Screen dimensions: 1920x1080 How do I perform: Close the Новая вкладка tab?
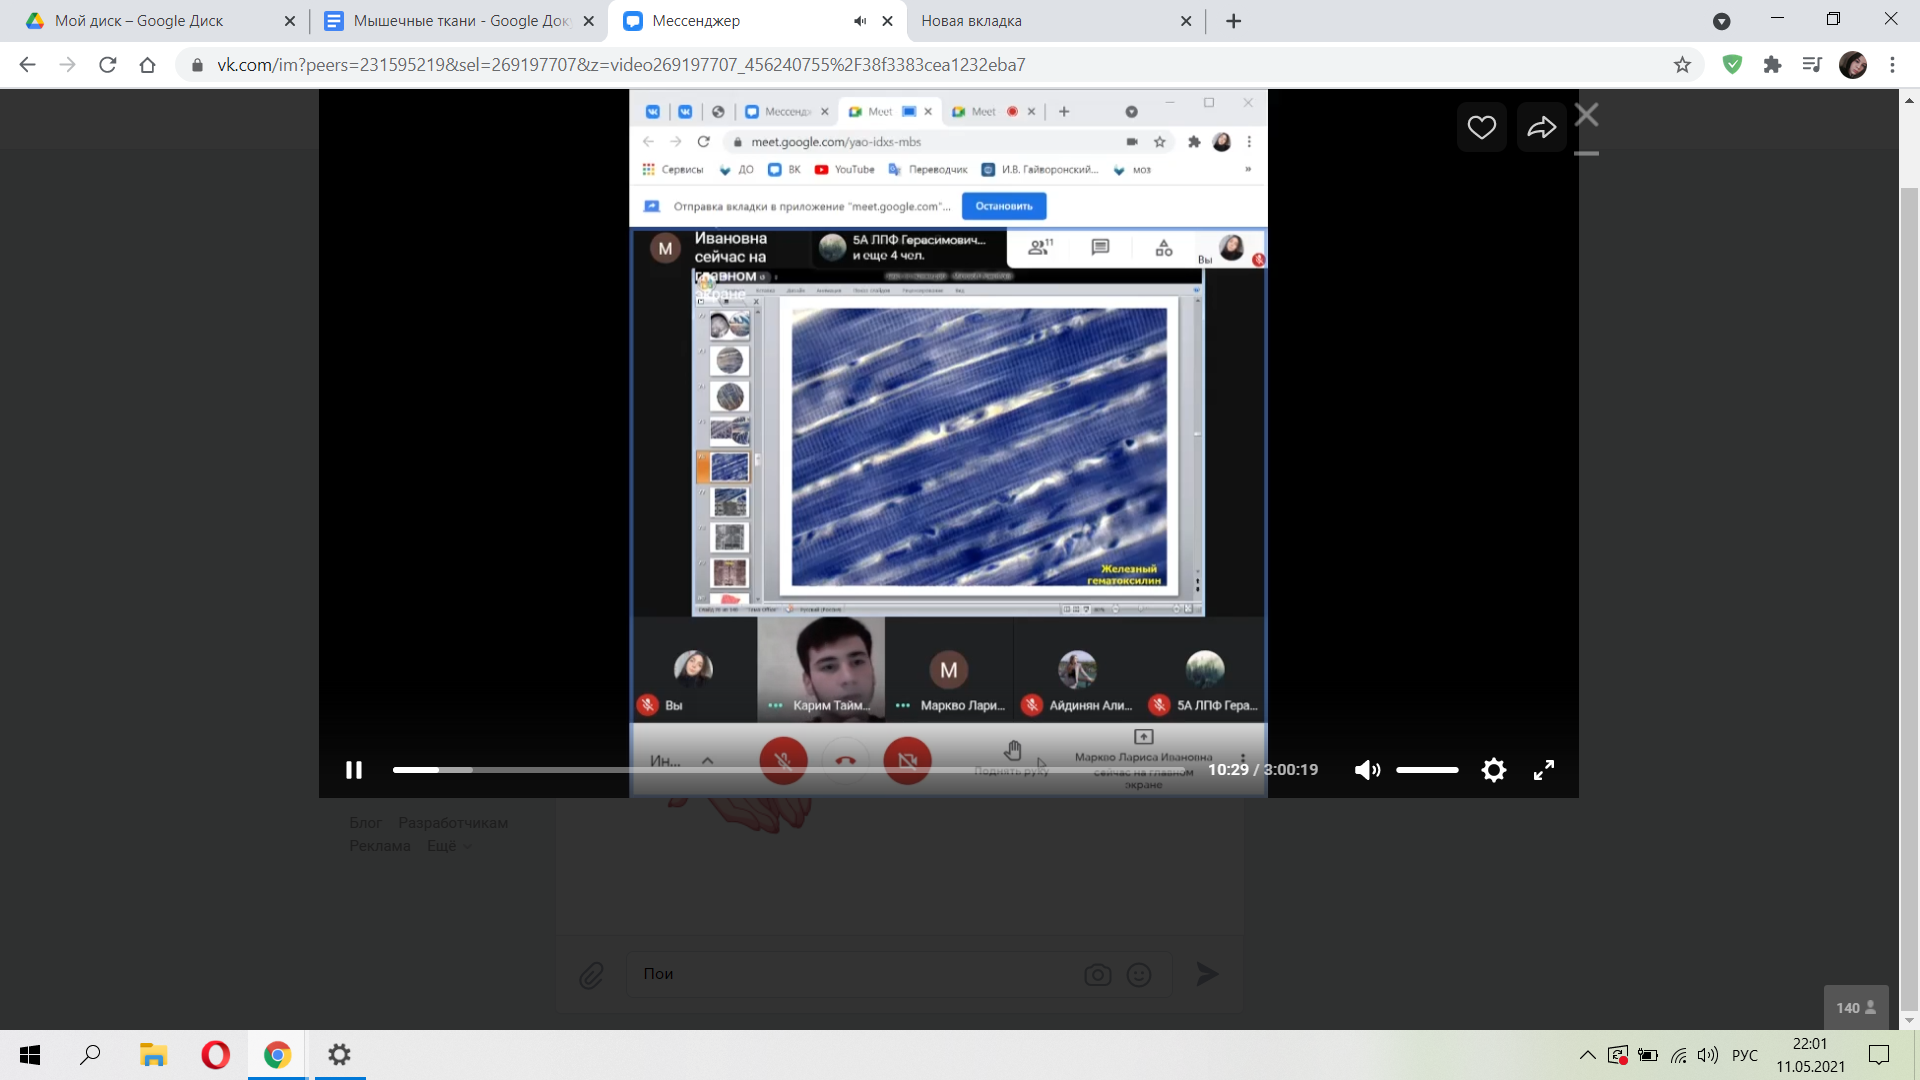(1186, 21)
